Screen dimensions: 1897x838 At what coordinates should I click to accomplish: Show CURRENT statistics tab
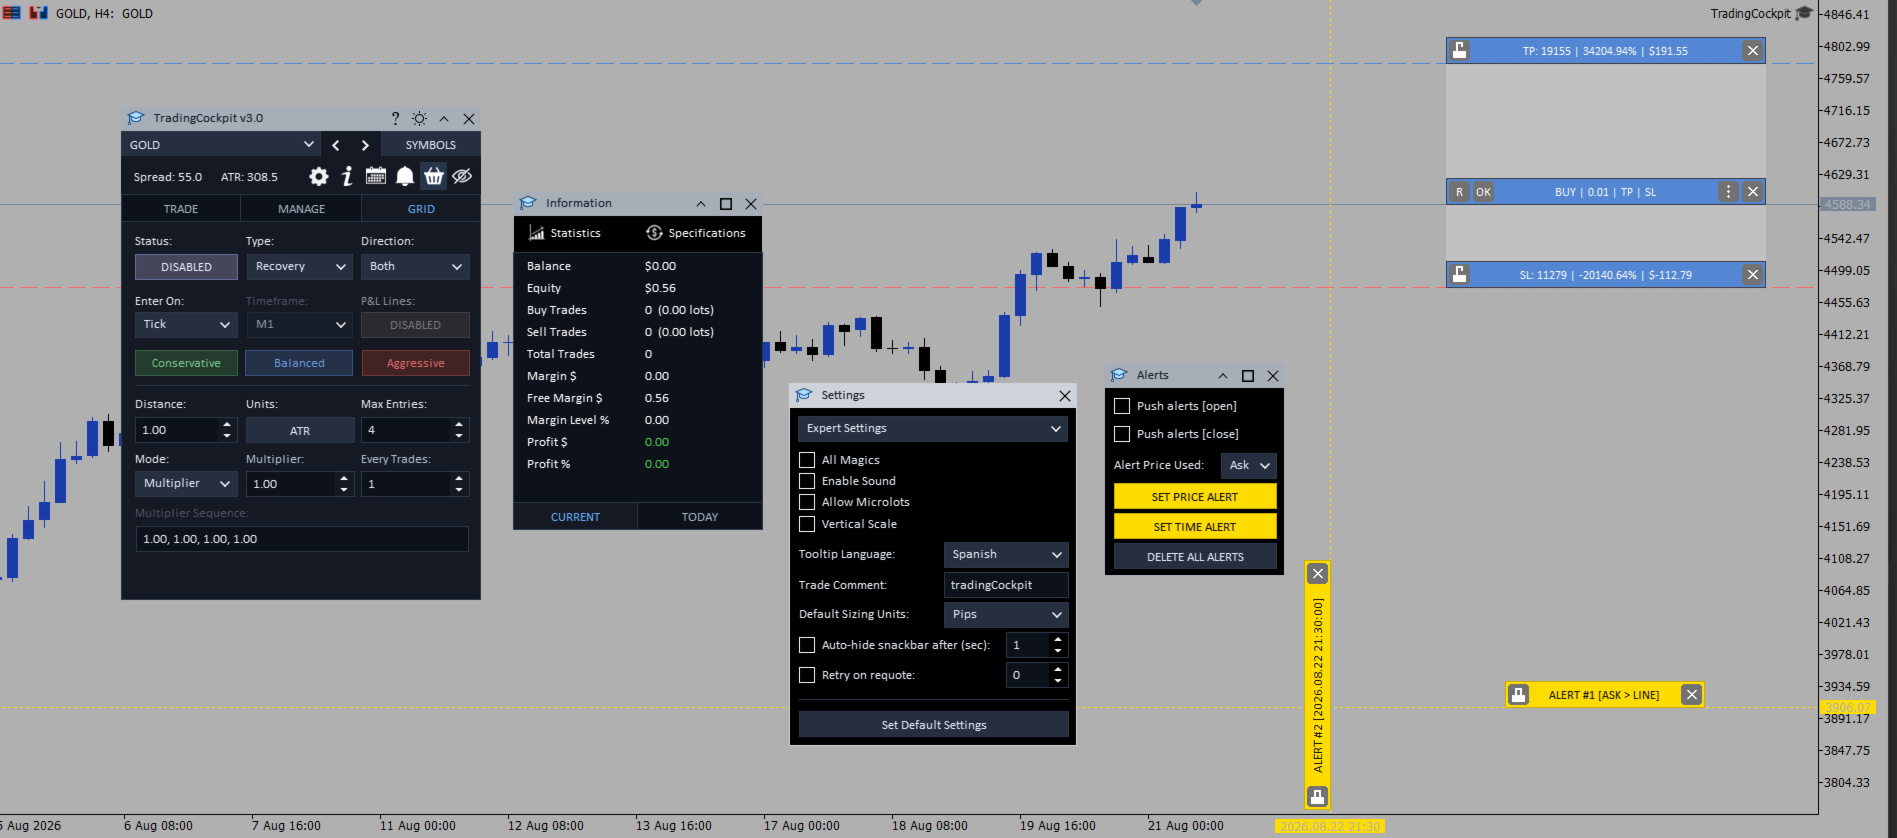coord(575,517)
